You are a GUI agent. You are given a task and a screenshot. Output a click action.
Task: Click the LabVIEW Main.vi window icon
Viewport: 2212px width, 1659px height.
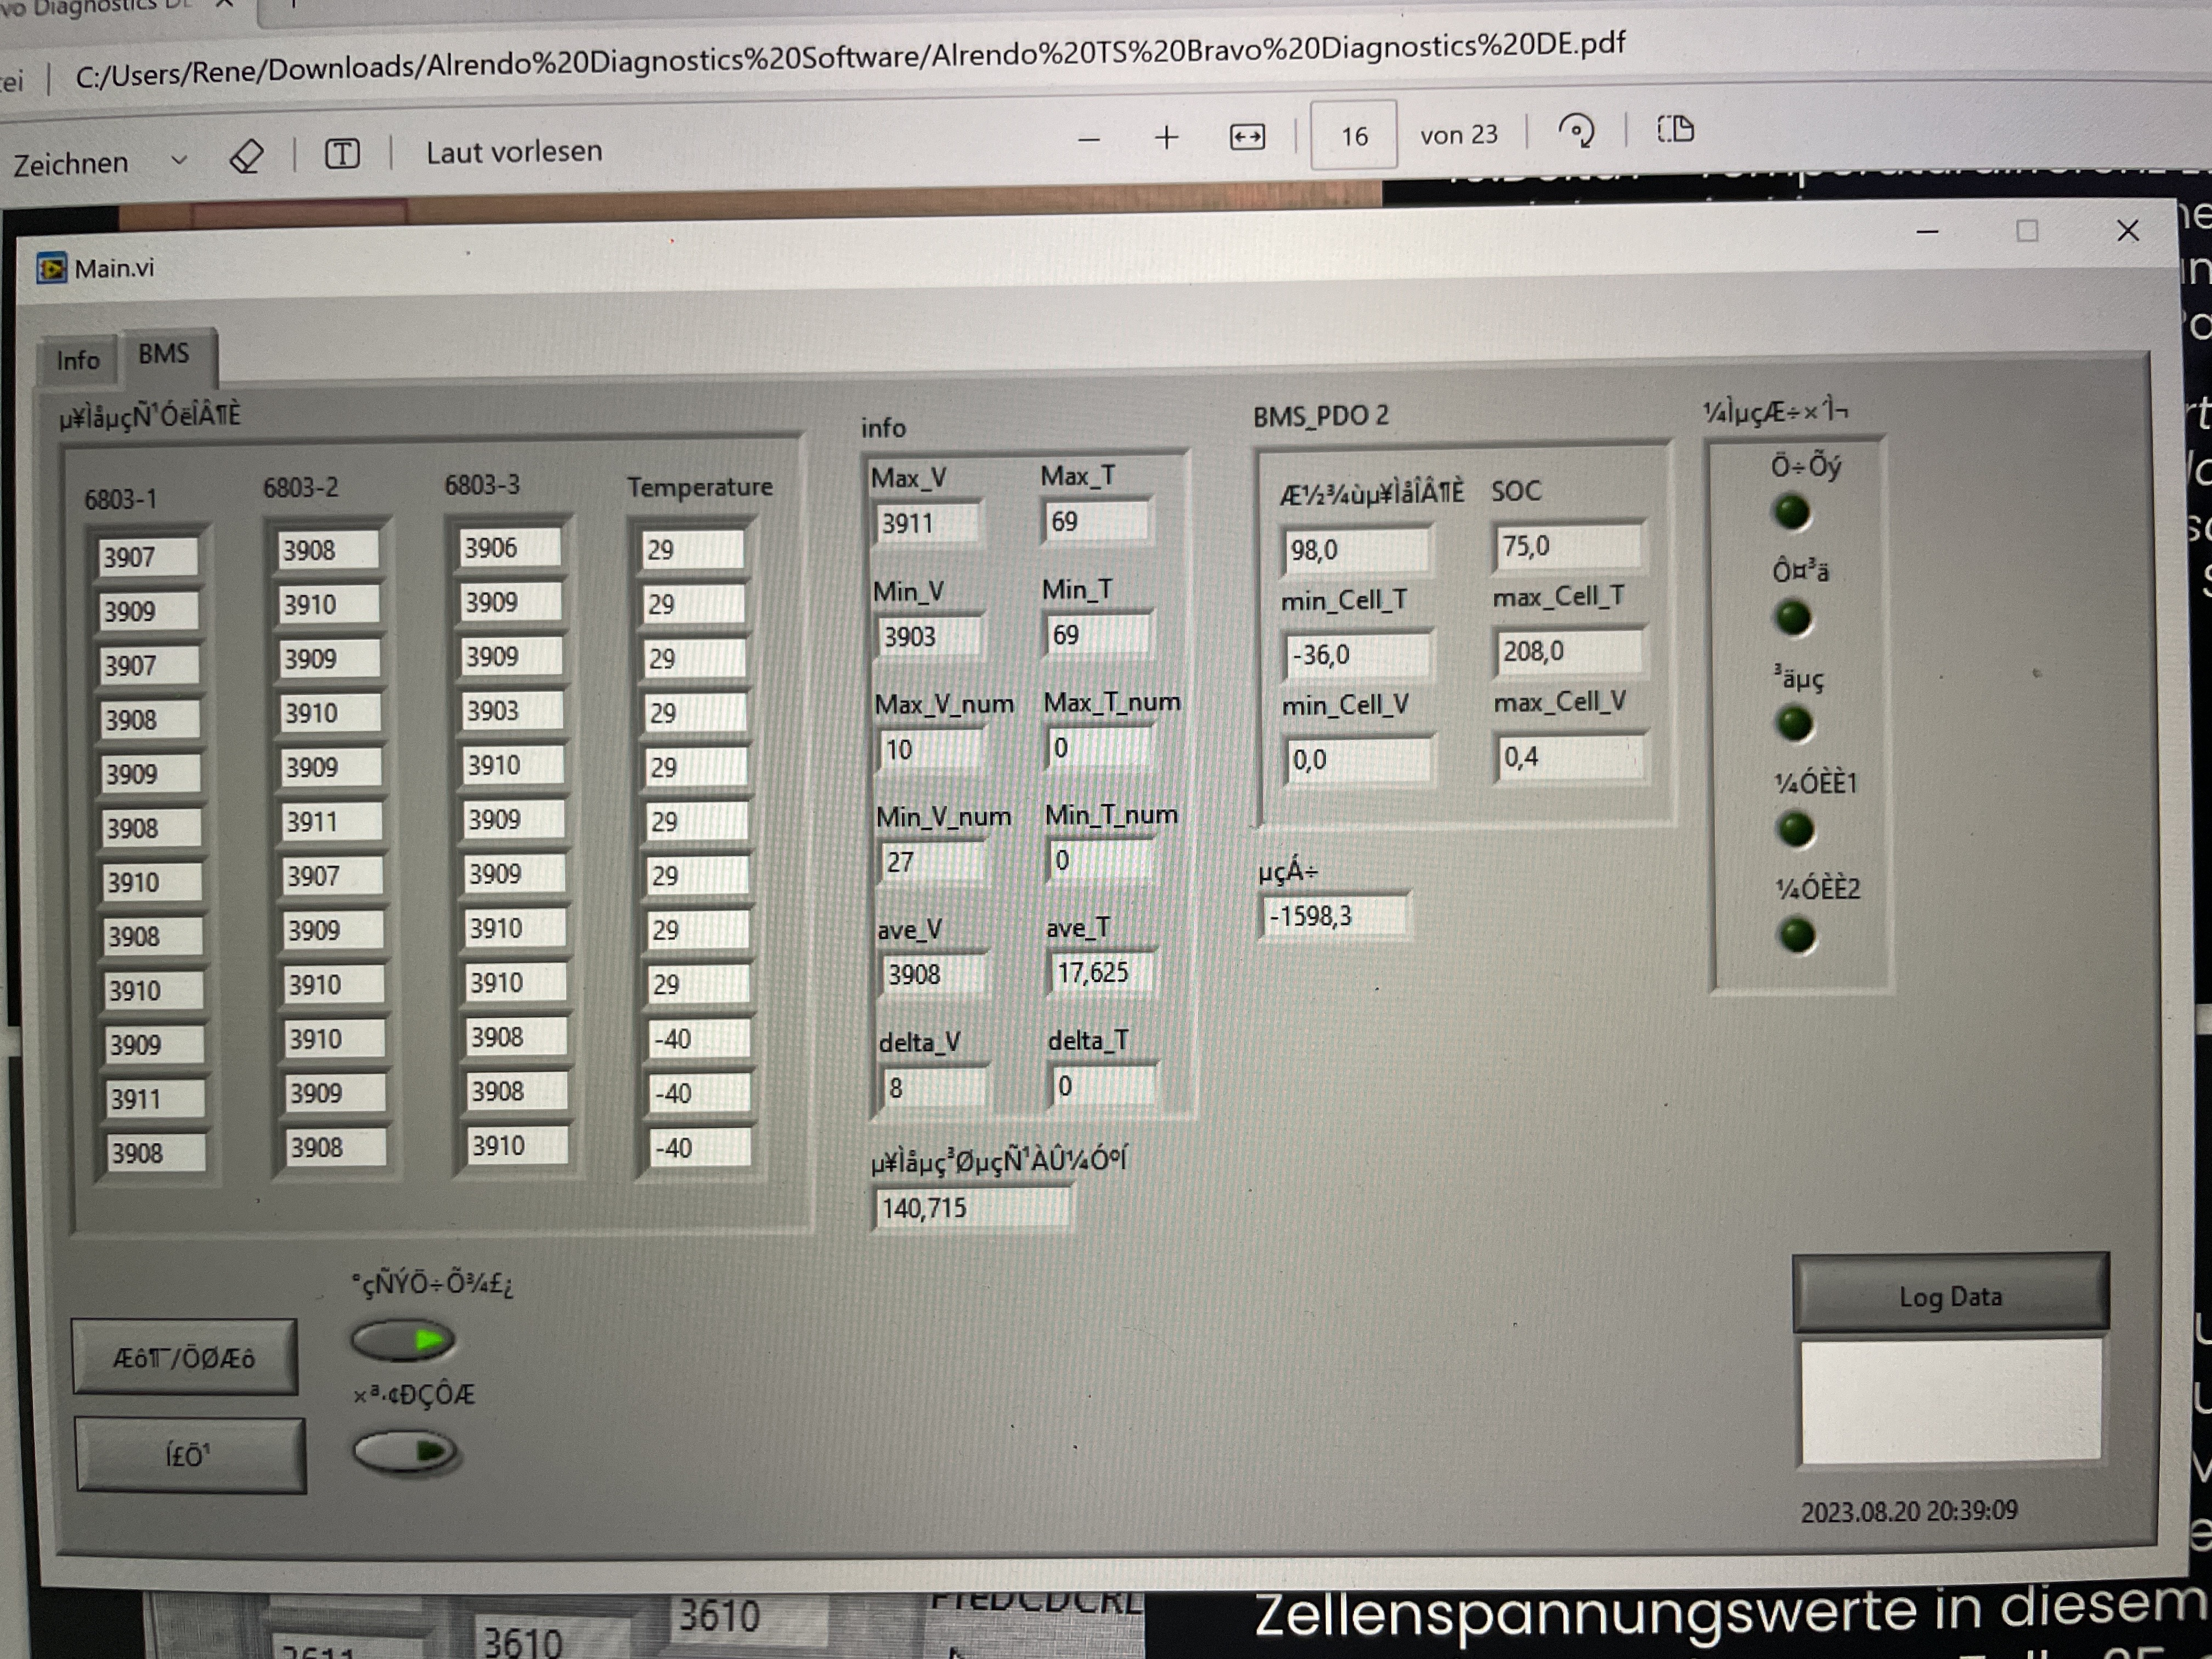[51, 268]
